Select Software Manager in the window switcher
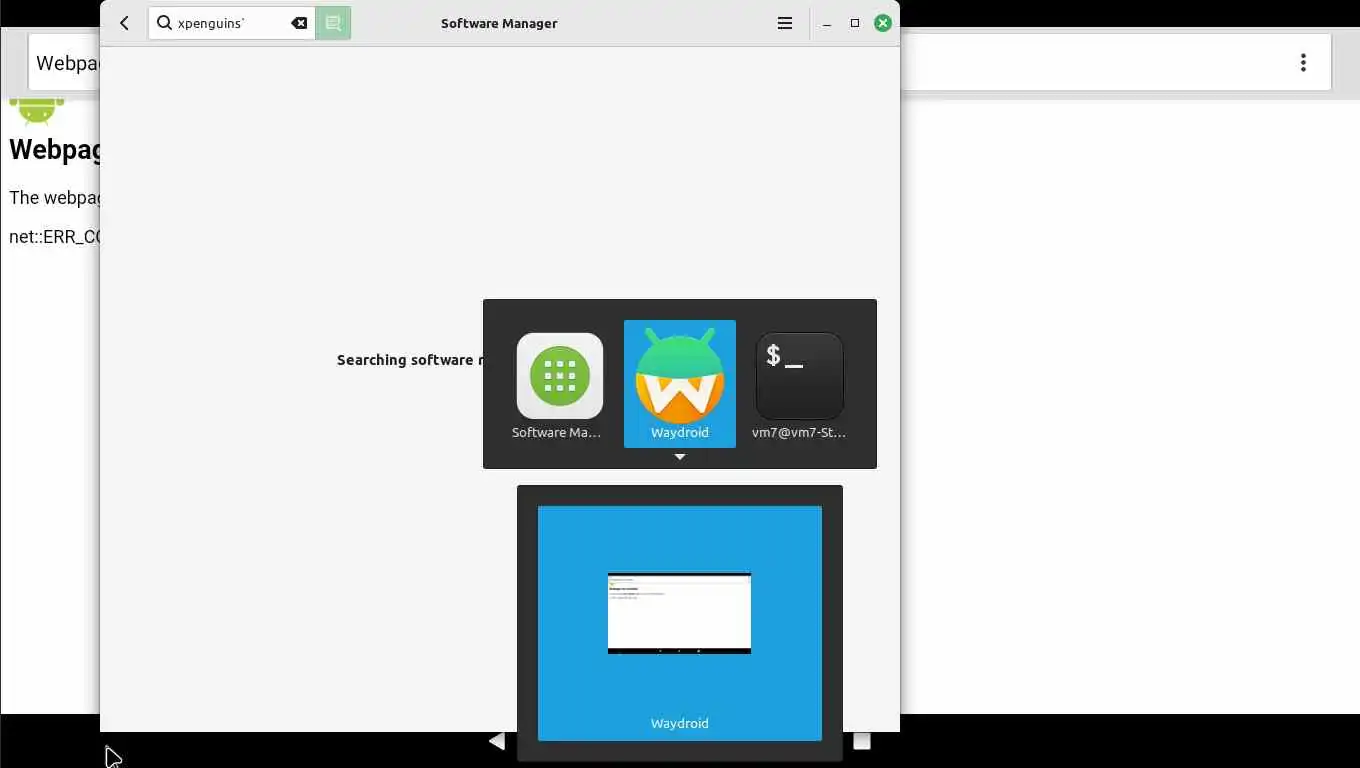 click(560, 384)
